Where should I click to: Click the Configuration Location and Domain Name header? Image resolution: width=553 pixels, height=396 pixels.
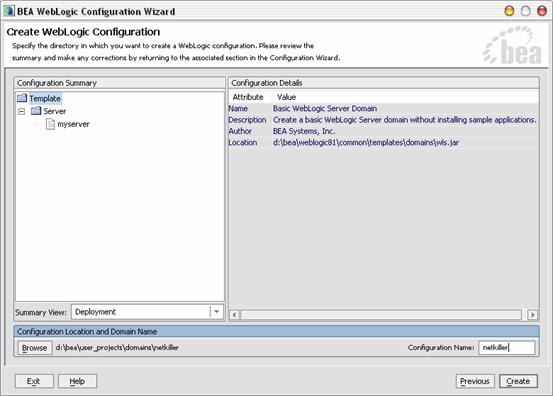coord(276,331)
